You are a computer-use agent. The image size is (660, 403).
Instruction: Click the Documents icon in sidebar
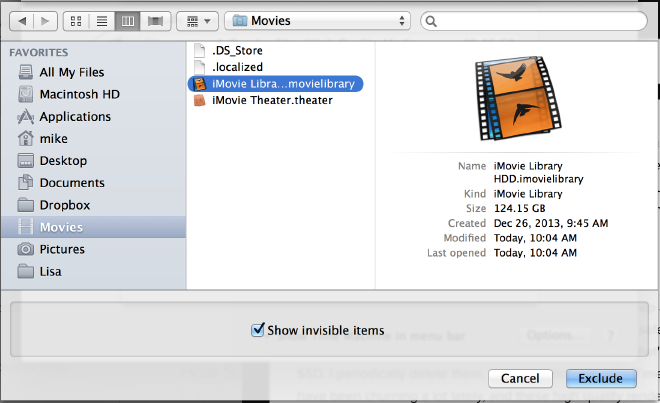(x=26, y=182)
